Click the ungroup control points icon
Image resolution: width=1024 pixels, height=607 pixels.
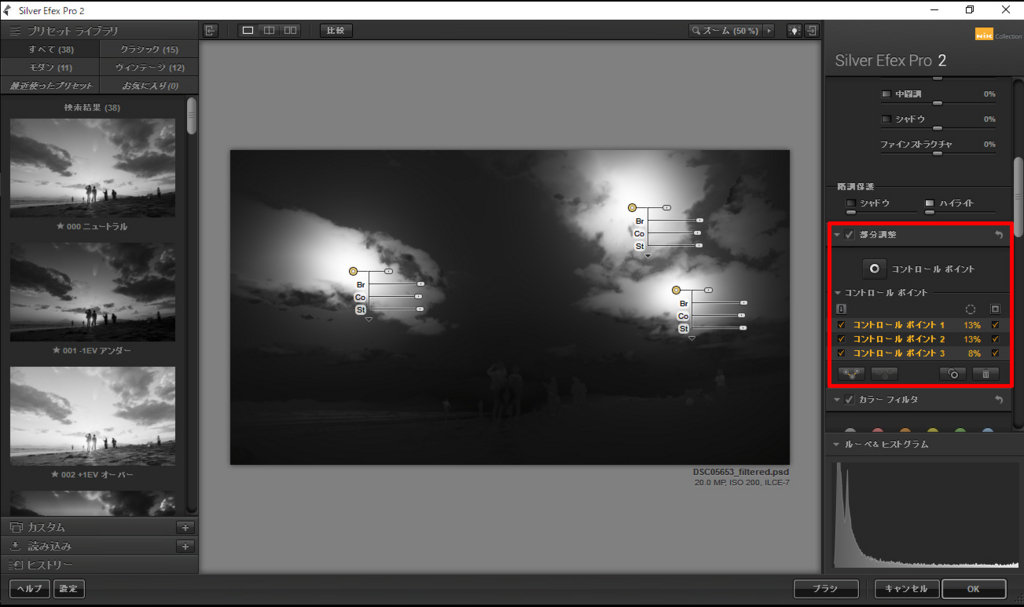(884, 374)
